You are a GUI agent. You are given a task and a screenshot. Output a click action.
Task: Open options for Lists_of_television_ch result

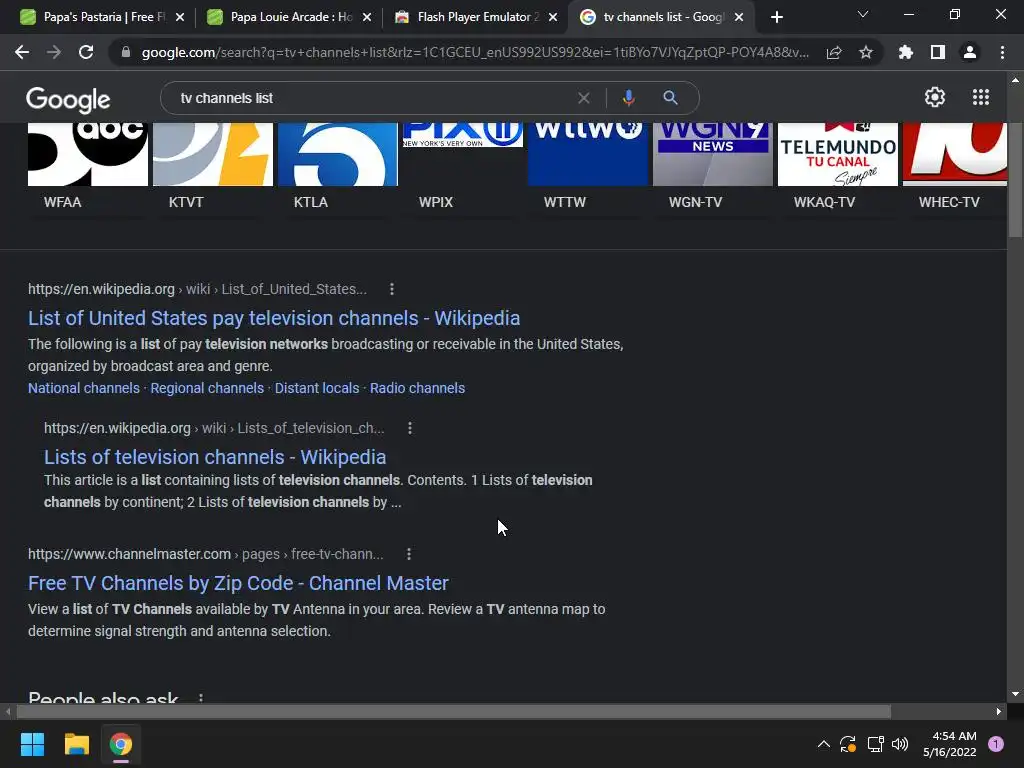[409, 428]
